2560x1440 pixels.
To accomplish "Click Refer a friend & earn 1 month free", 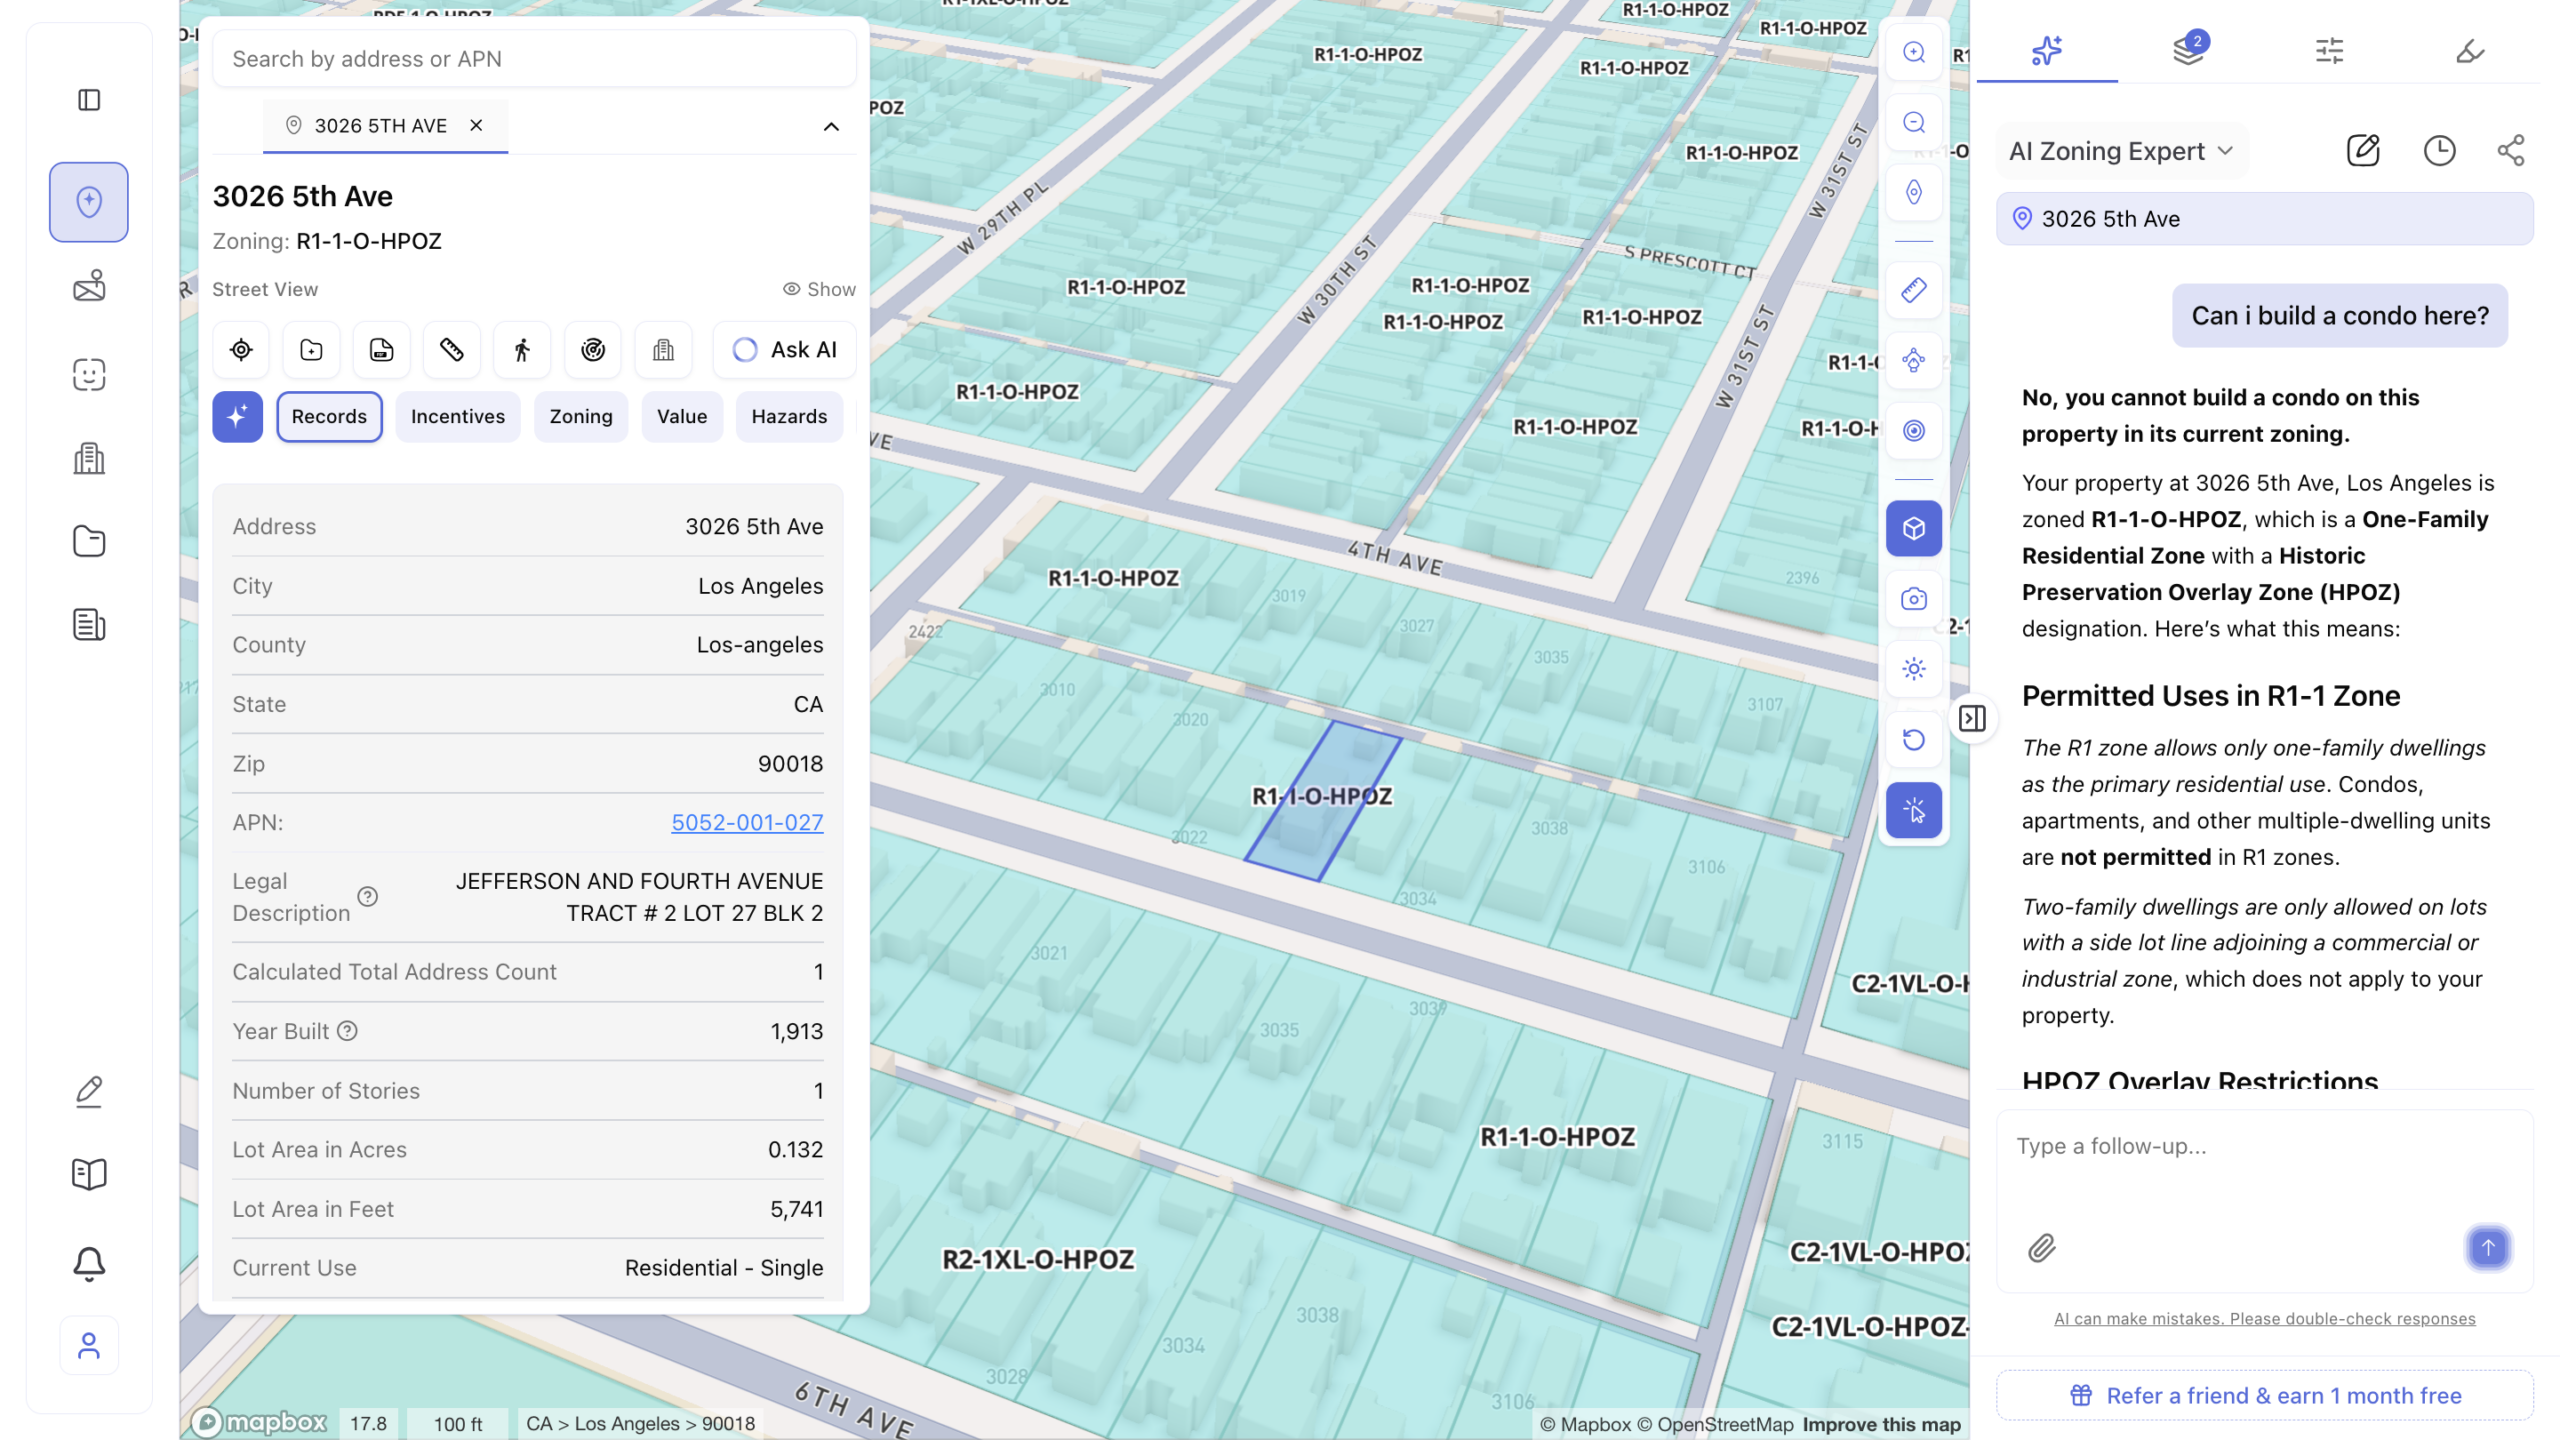I will click(x=2265, y=1395).
